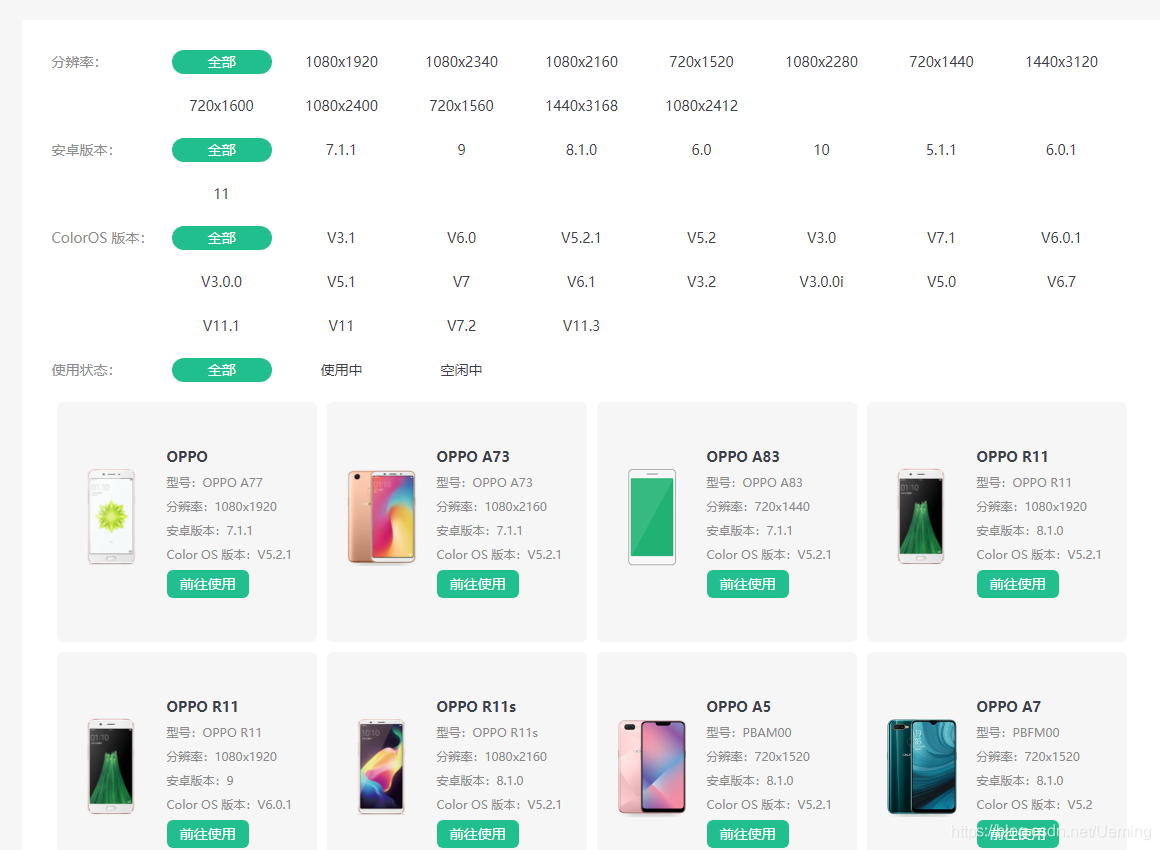Show only devices with status 使用中
The image size is (1160, 850).
[341, 370]
